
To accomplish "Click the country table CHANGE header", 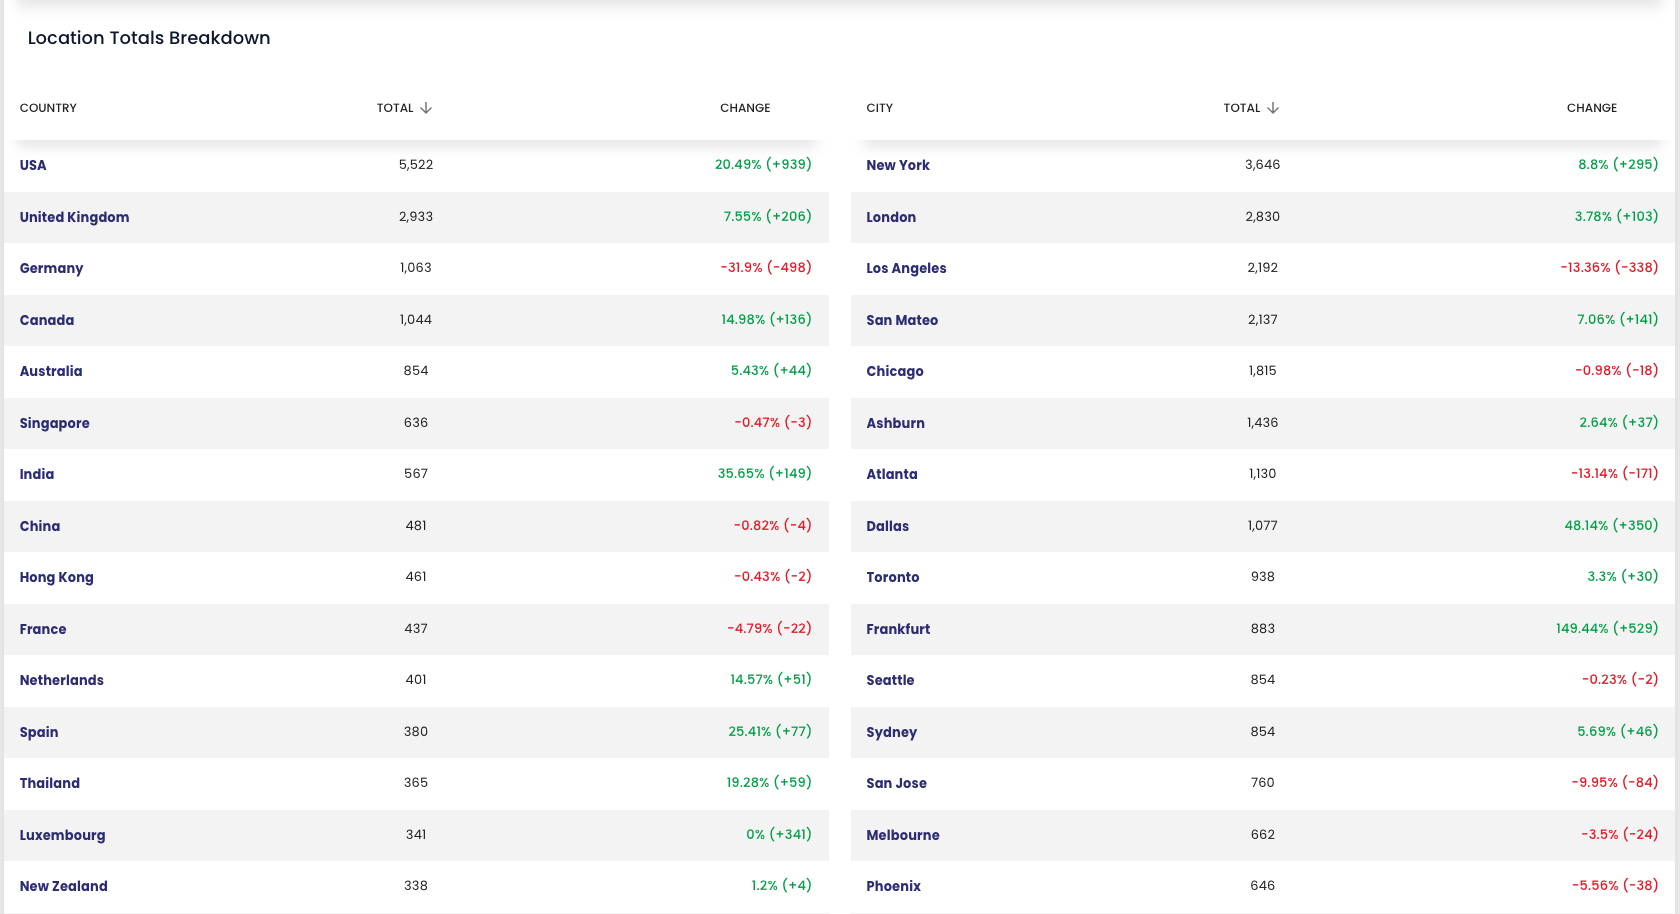I will (x=745, y=108).
